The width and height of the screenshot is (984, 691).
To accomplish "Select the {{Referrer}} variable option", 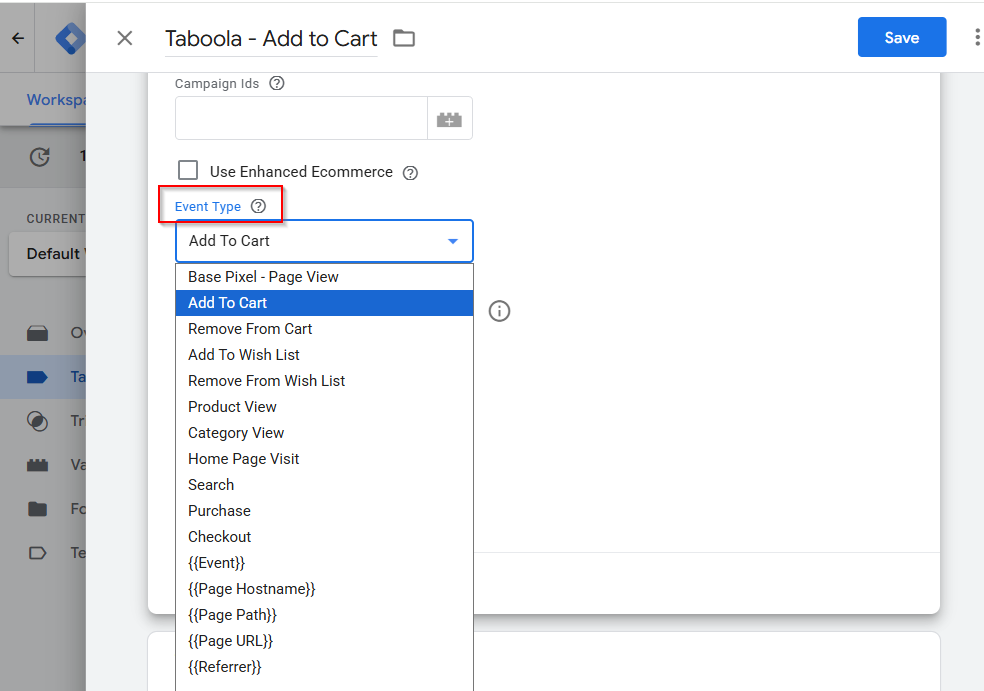I will coord(324,667).
